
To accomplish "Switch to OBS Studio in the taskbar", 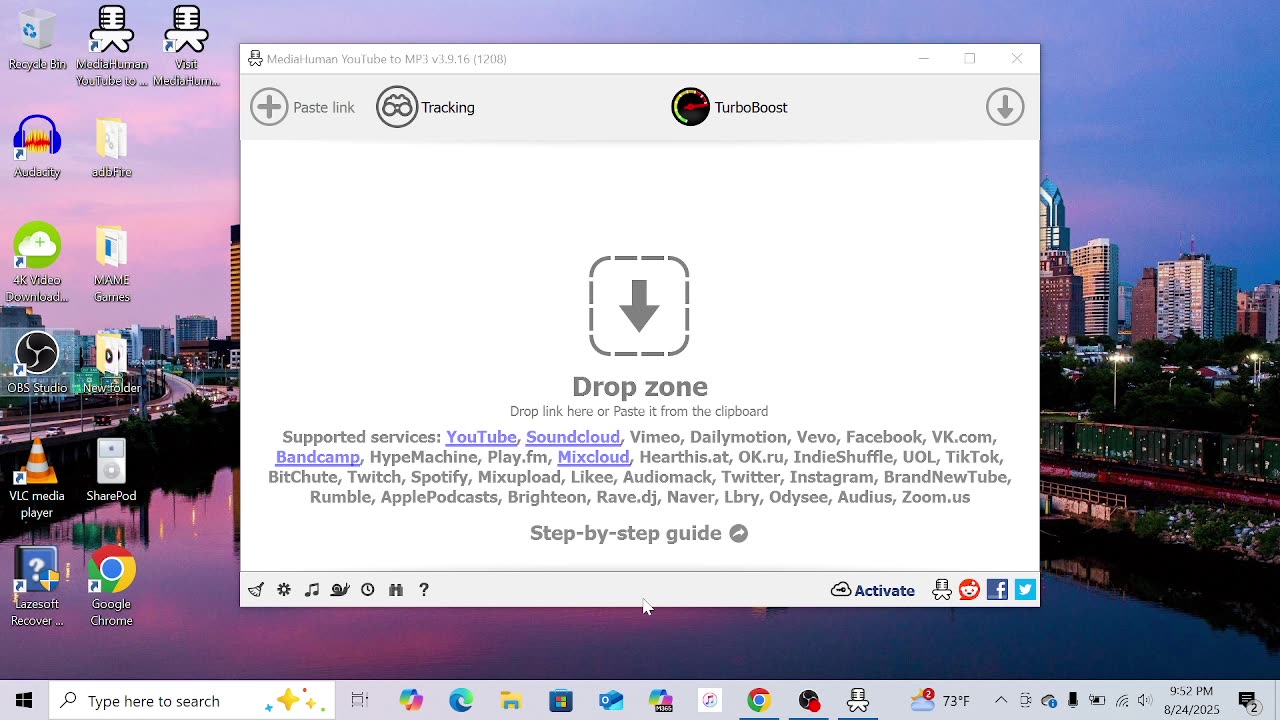I will 809,701.
